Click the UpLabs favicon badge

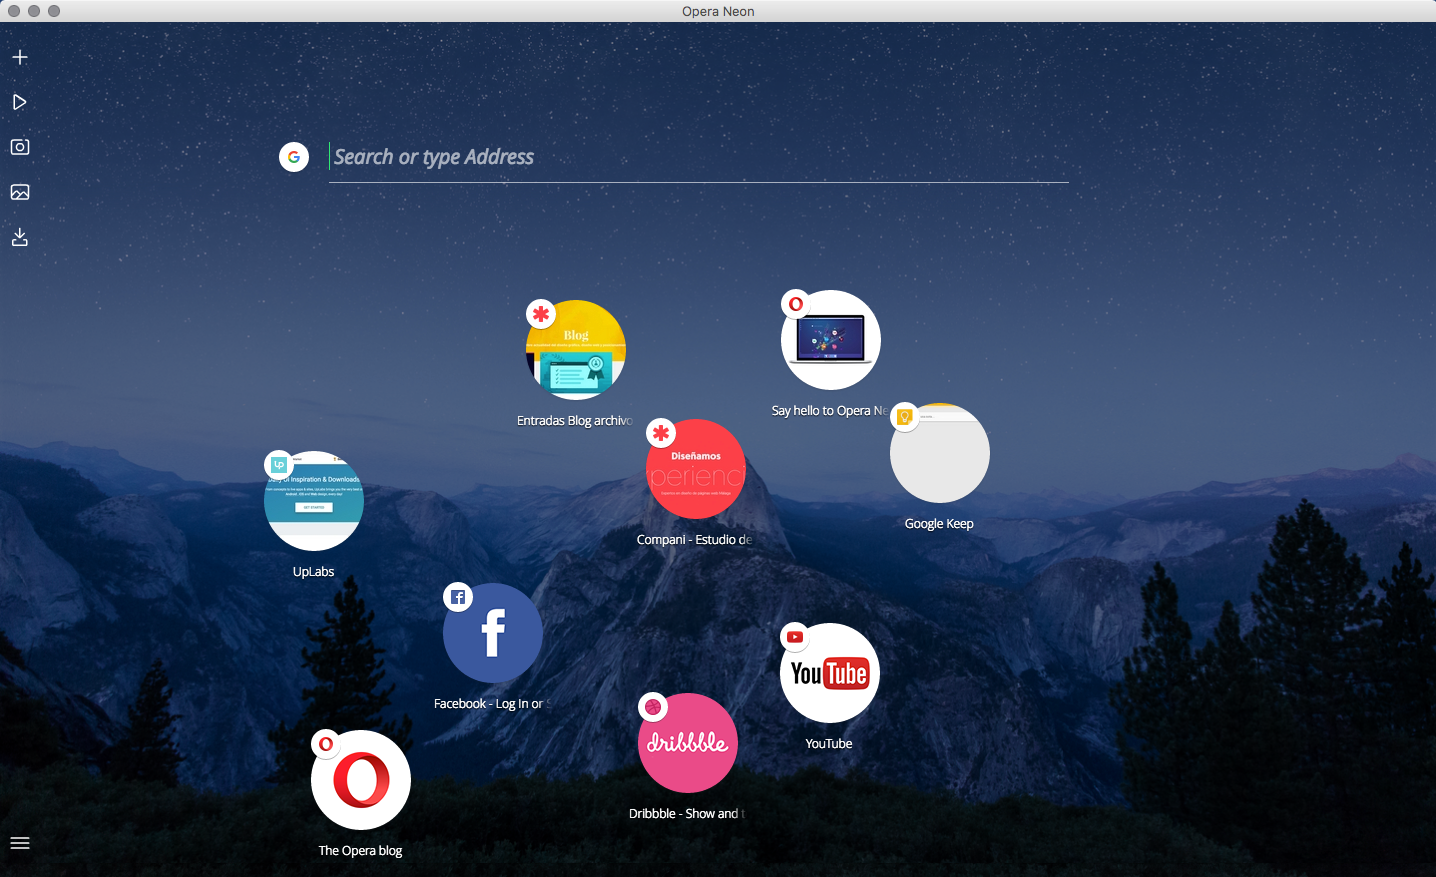click(279, 465)
